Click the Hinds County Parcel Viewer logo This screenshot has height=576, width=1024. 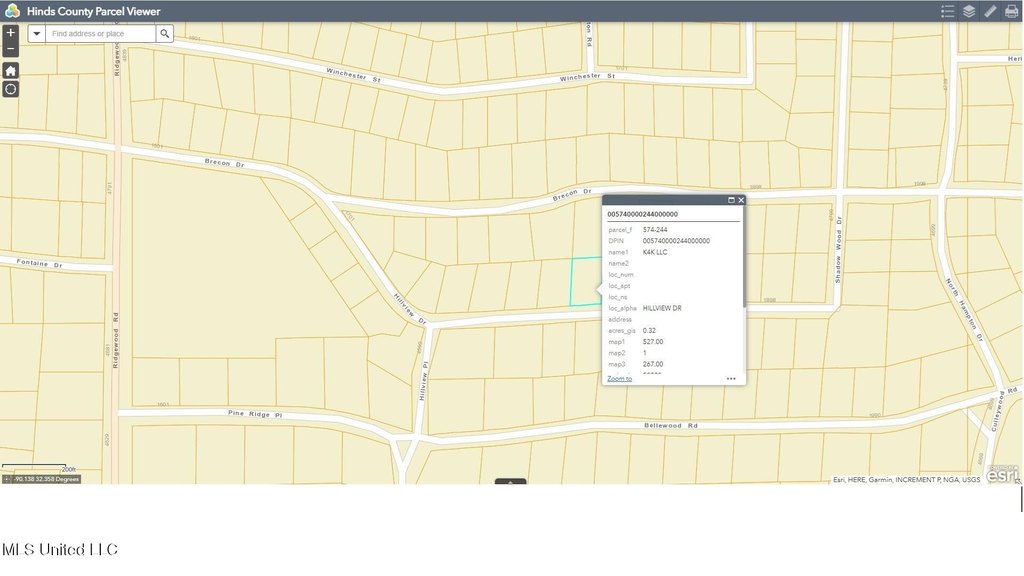click(x=12, y=11)
